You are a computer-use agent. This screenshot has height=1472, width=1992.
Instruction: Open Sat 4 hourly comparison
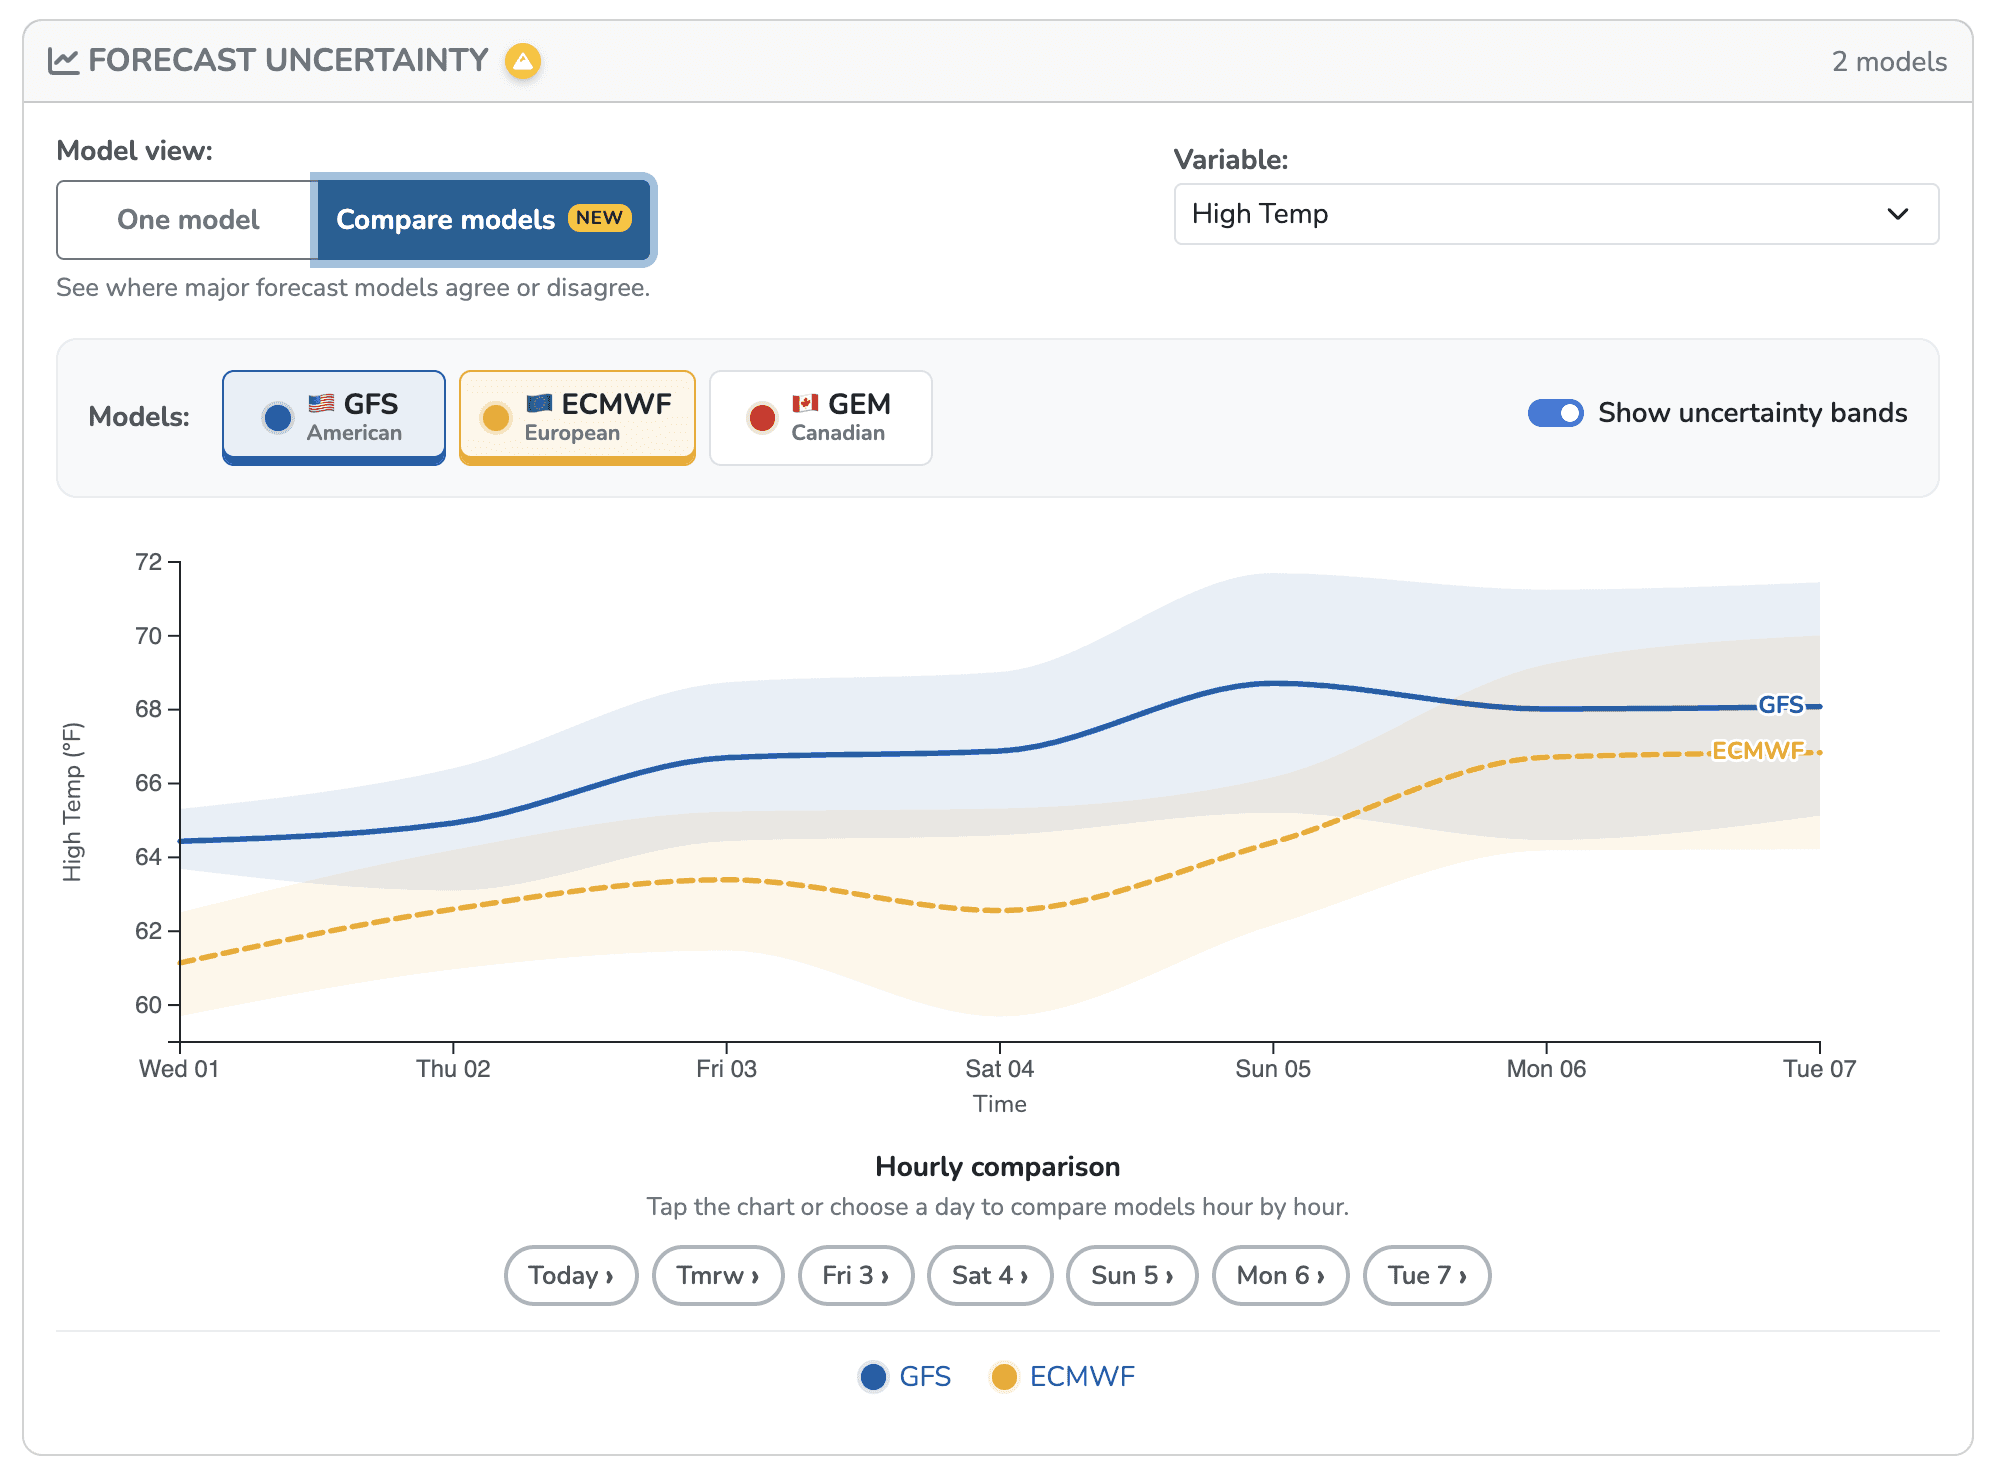pyautogui.click(x=990, y=1275)
